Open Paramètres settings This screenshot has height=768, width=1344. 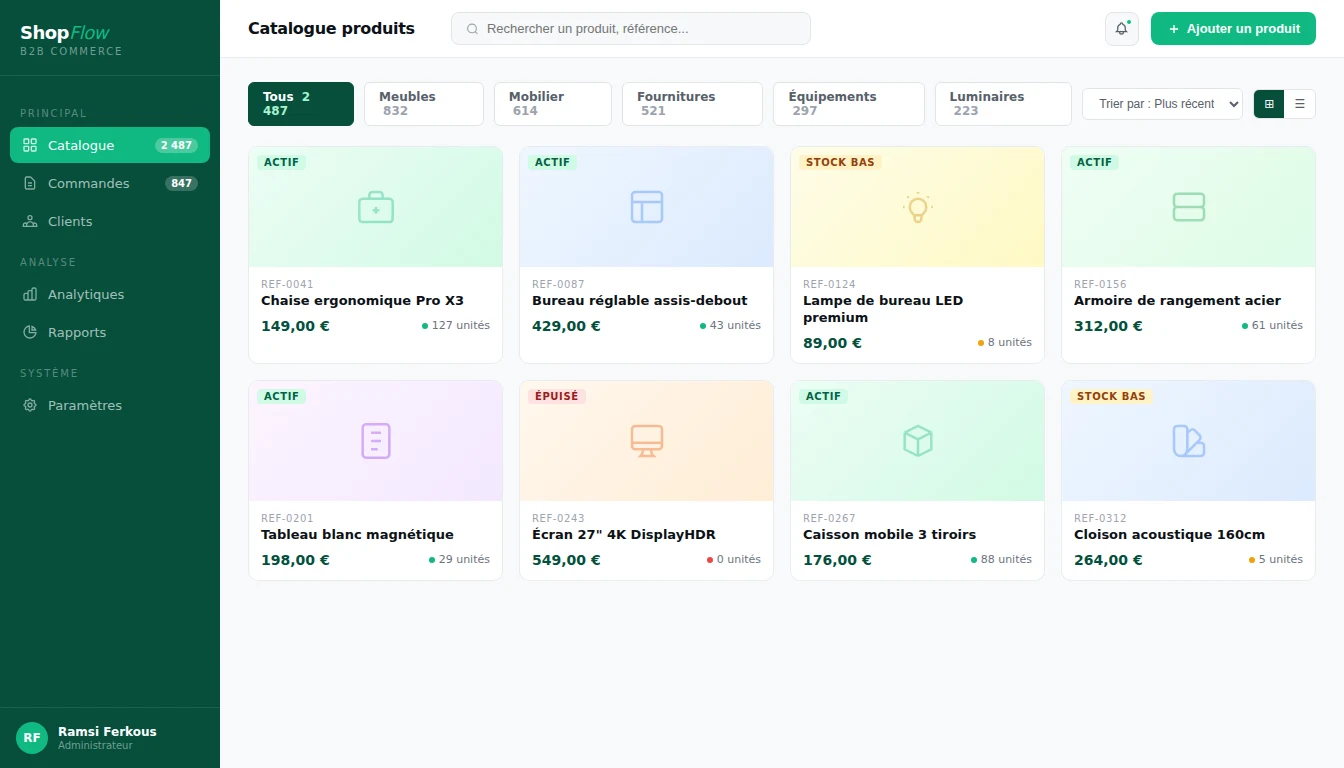pyautogui.click(x=110, y=405)
